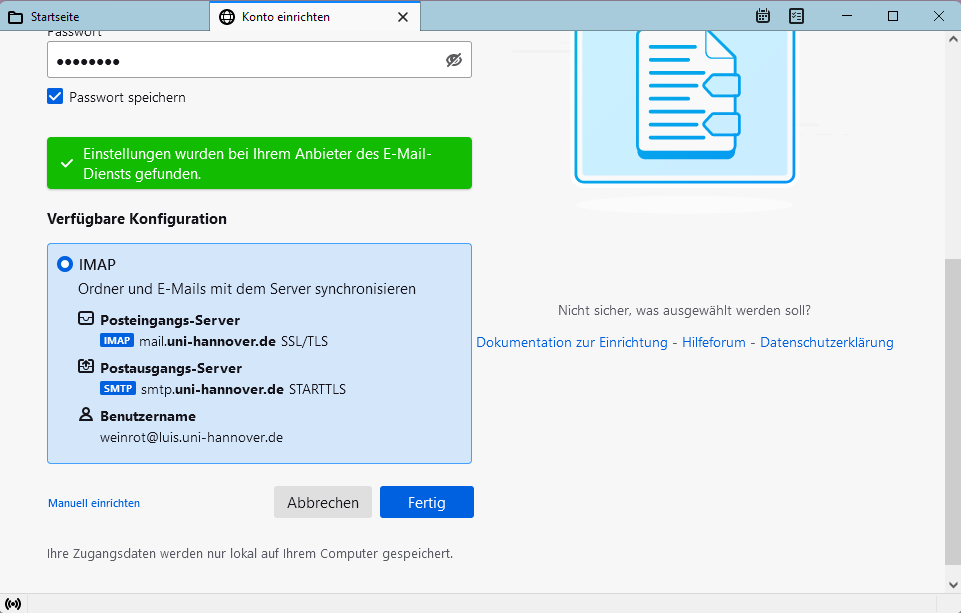Select the IMAP radio button
The image size is (961, 613).
click(x=65, y=265)
